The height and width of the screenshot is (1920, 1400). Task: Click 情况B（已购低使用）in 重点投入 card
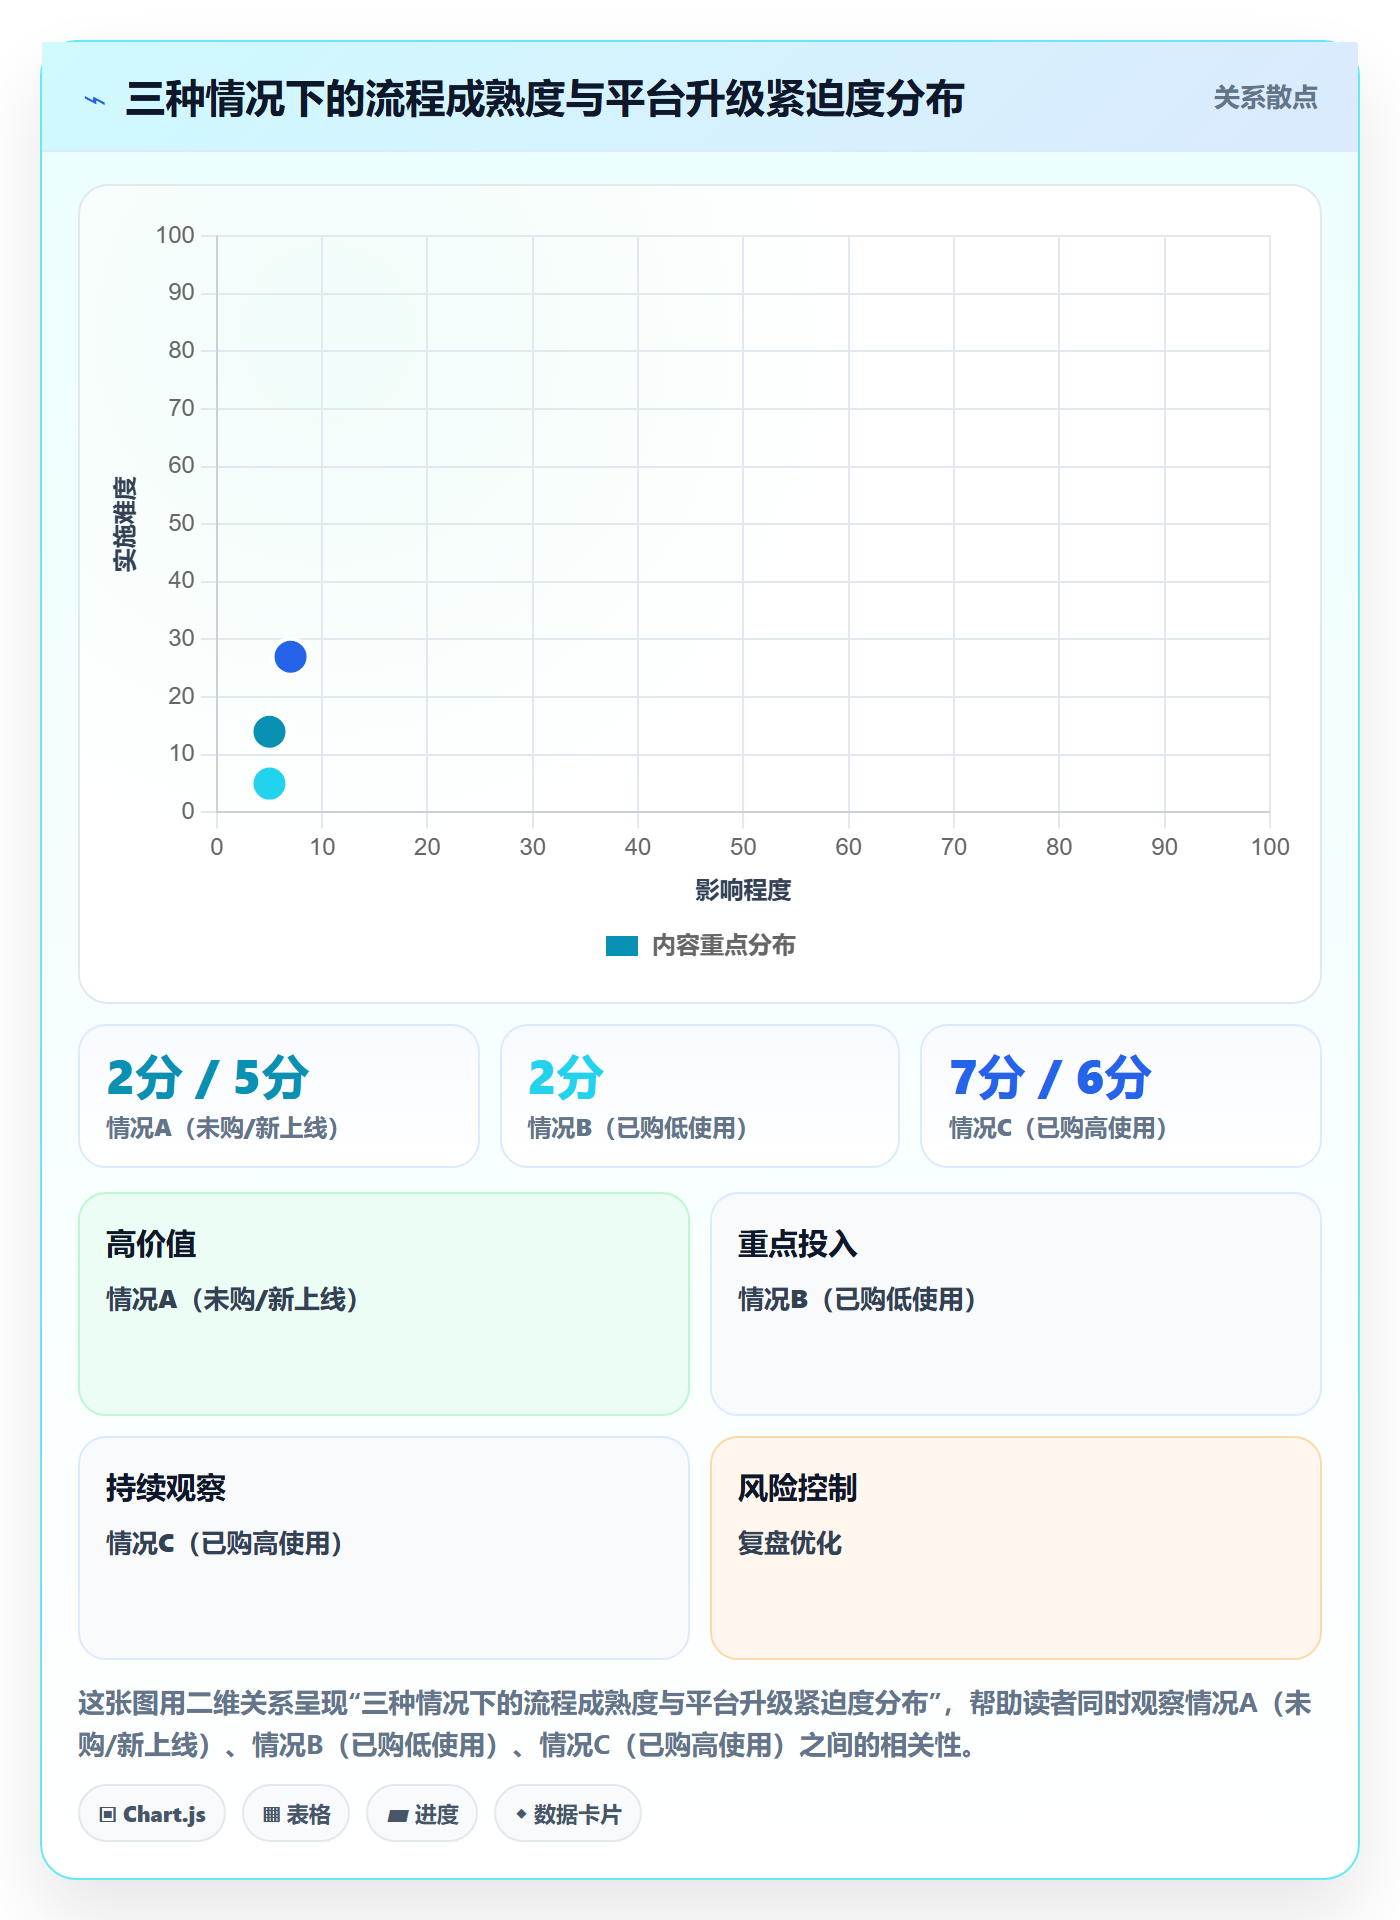(x=858, y=1299)
